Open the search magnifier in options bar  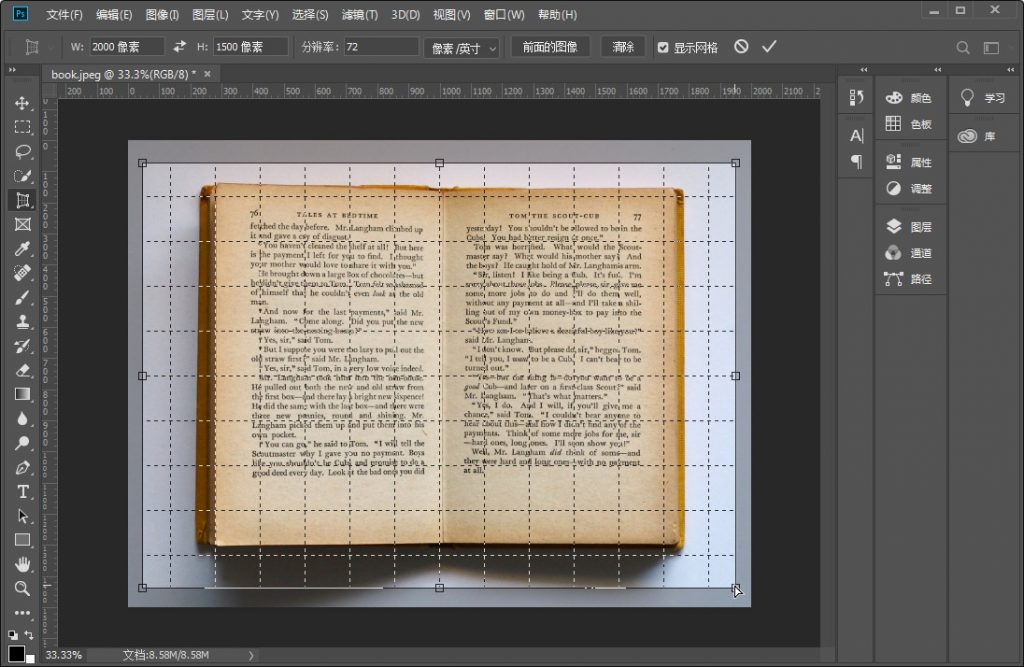click(963, 47)
